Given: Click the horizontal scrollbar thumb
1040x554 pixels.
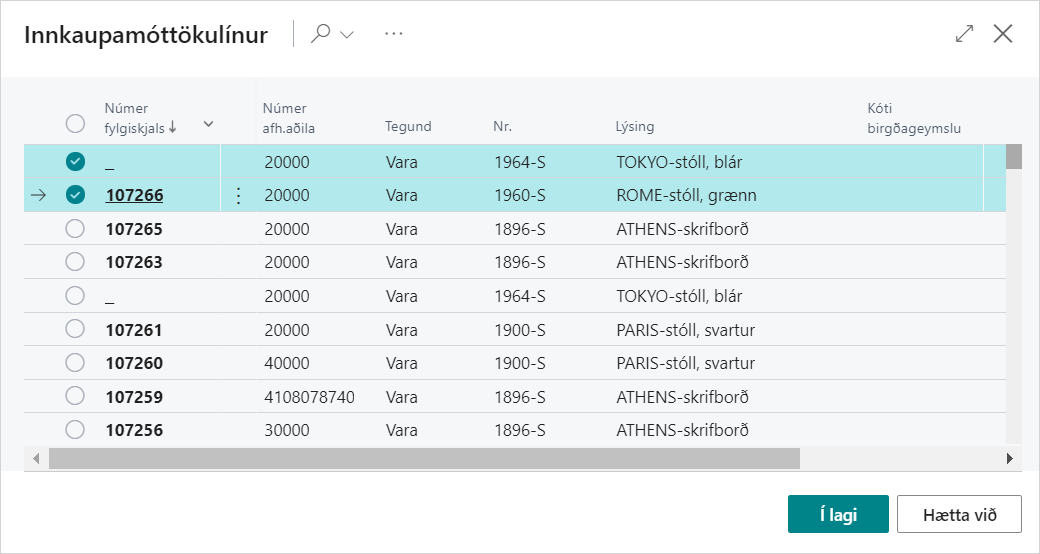Looking at the screenshot, I should coord(423,458).
